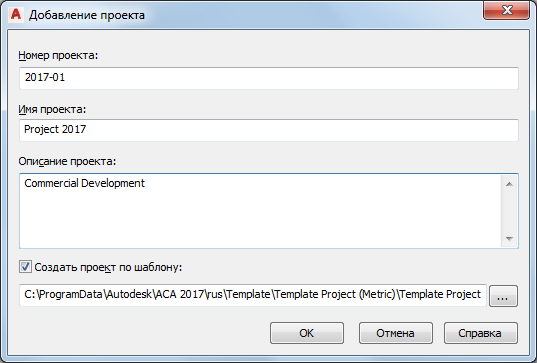Click the description scrollbar down arrow
Image resolution: width=537 pixels, height=363 pixels.
(509, 238)
